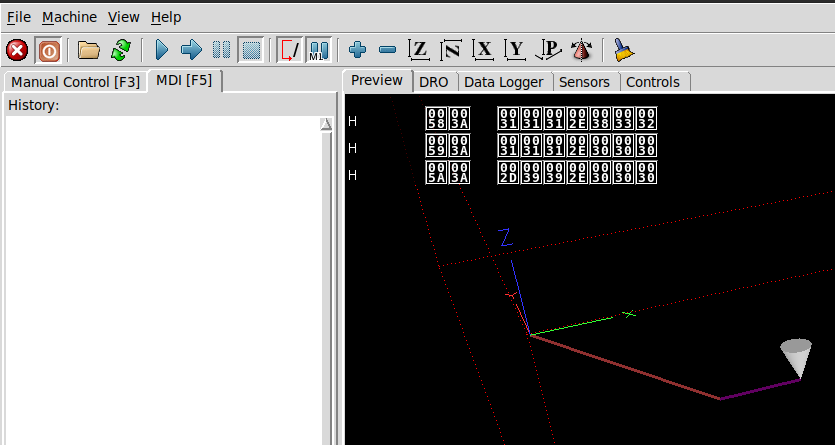Open the View menu
Screen dimensions: 835x445
[124, 17]
